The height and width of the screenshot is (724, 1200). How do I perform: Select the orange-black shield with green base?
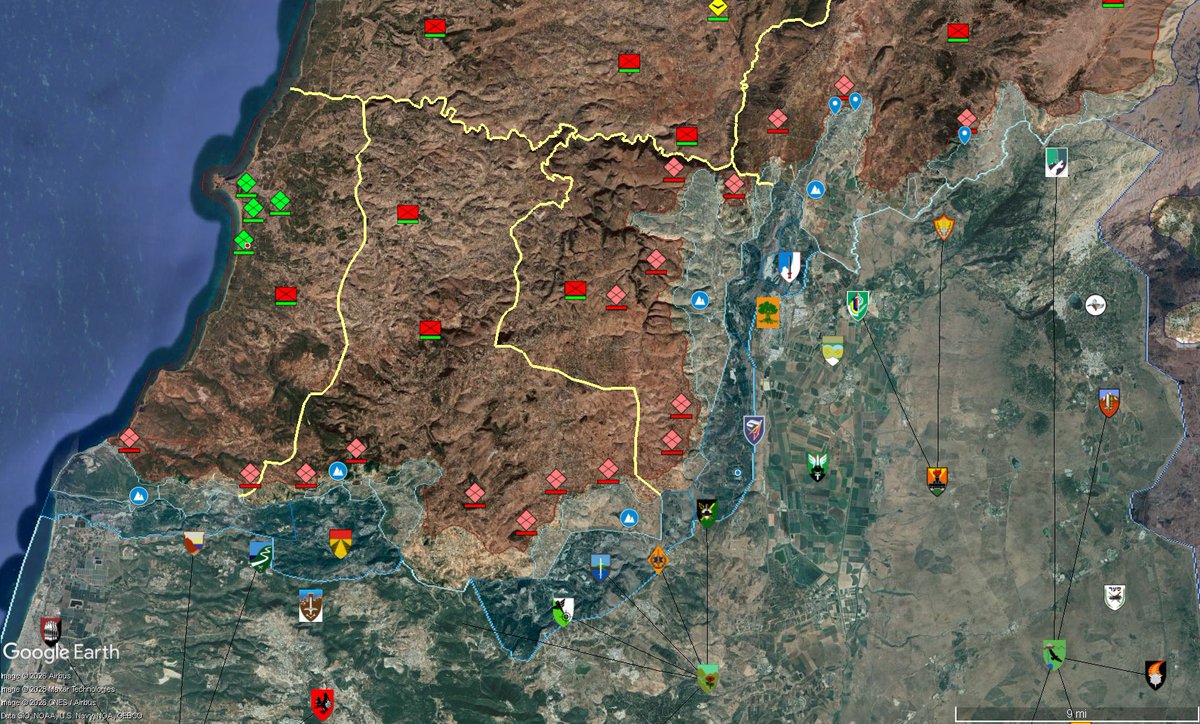pos(937,481)
